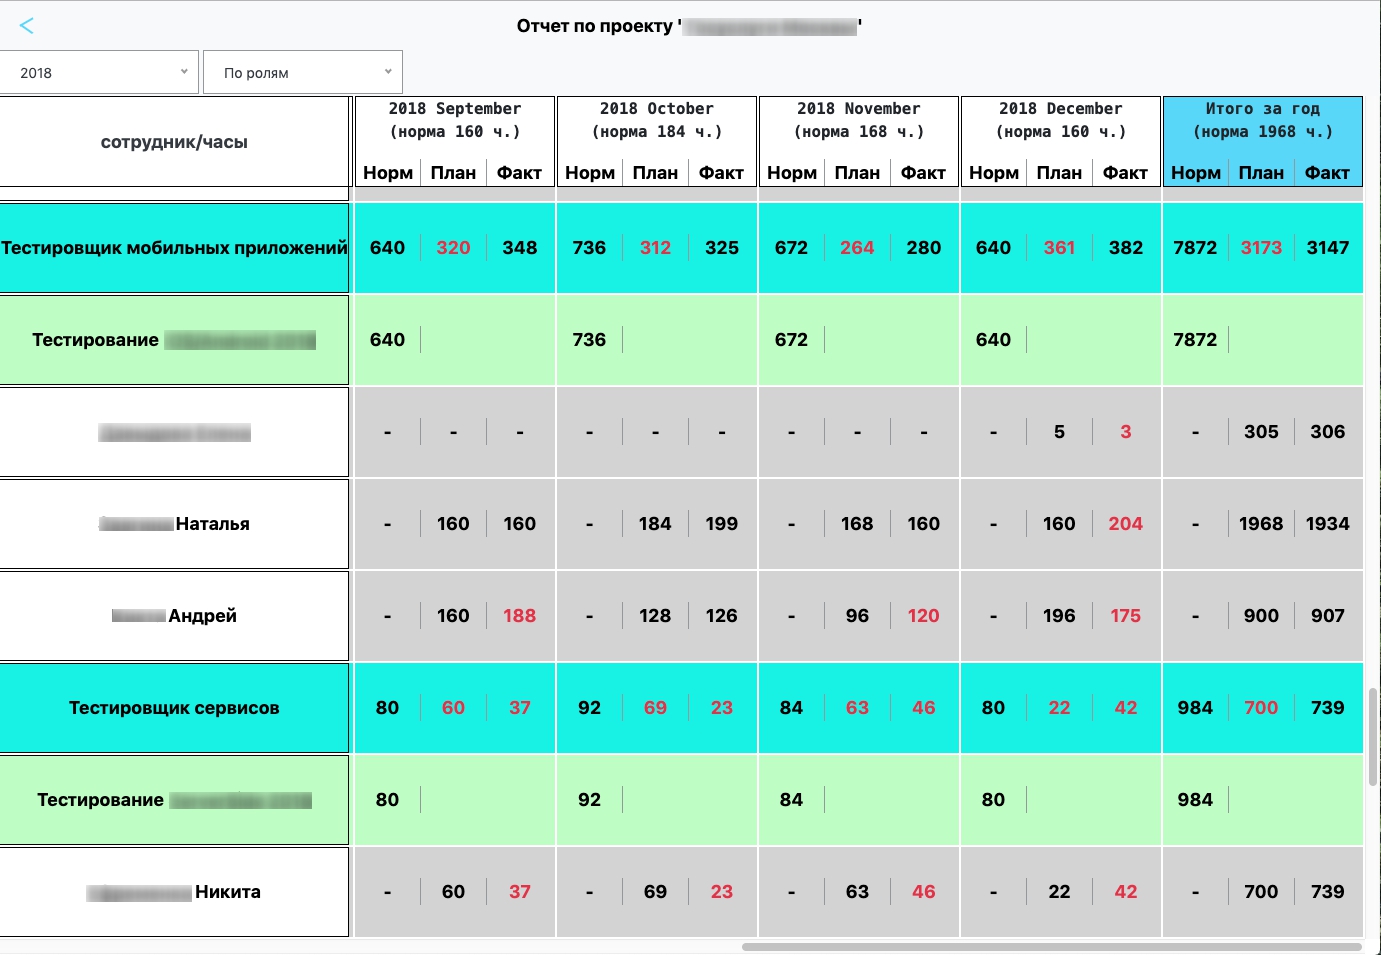1381x955 pixels.
Task: Click the 'сотрудник/часы' header cell
Action: point(174,142)
